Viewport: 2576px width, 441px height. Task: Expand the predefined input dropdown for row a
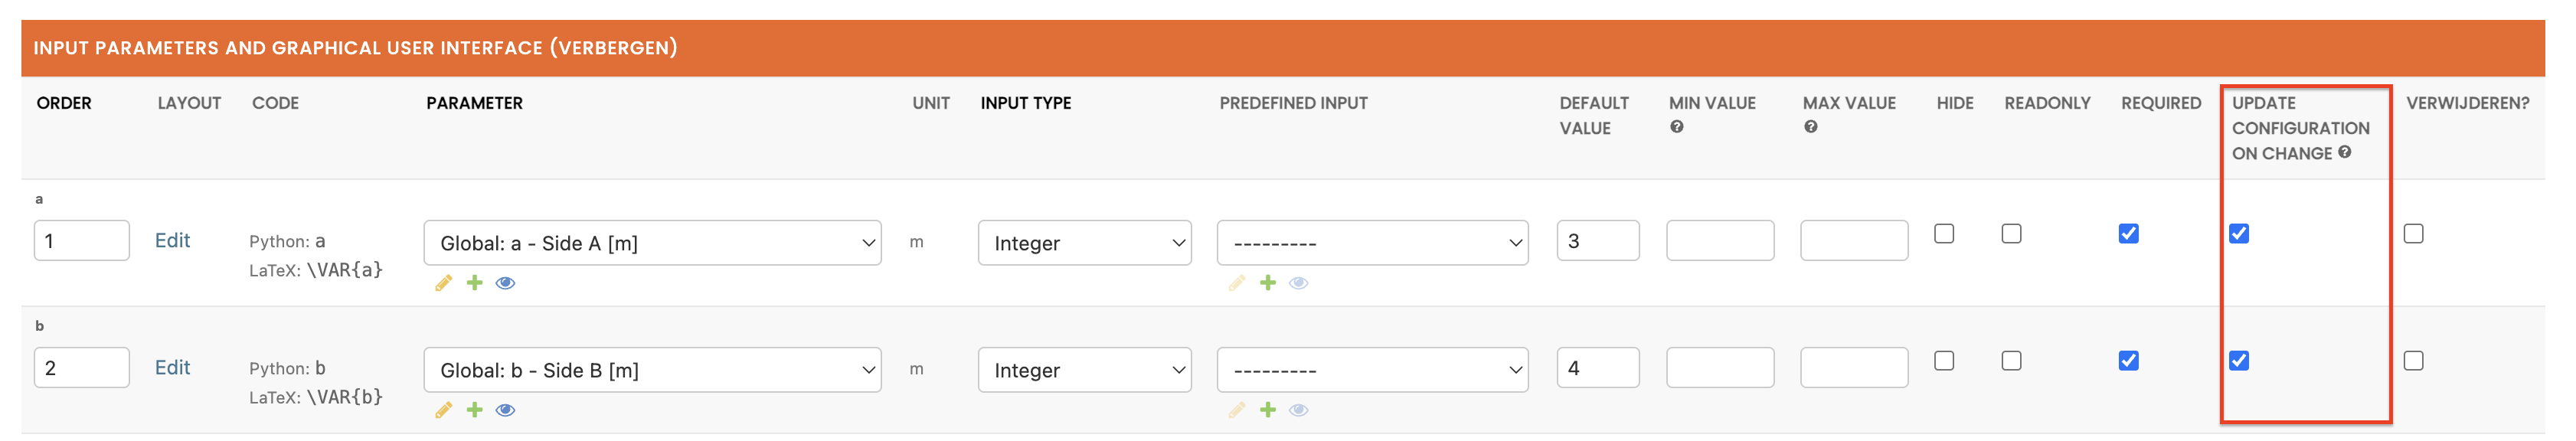click(x=1372, y=243)
